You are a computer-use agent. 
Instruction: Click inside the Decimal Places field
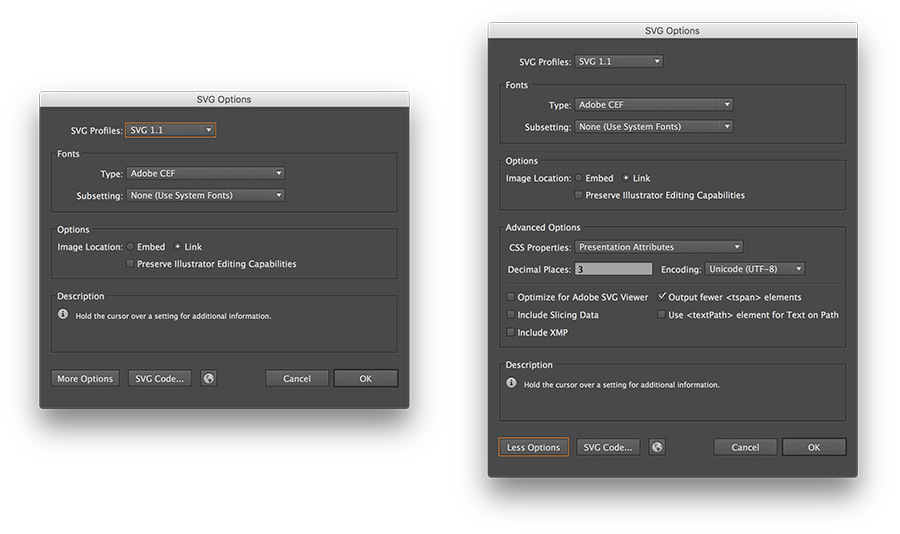614,269
